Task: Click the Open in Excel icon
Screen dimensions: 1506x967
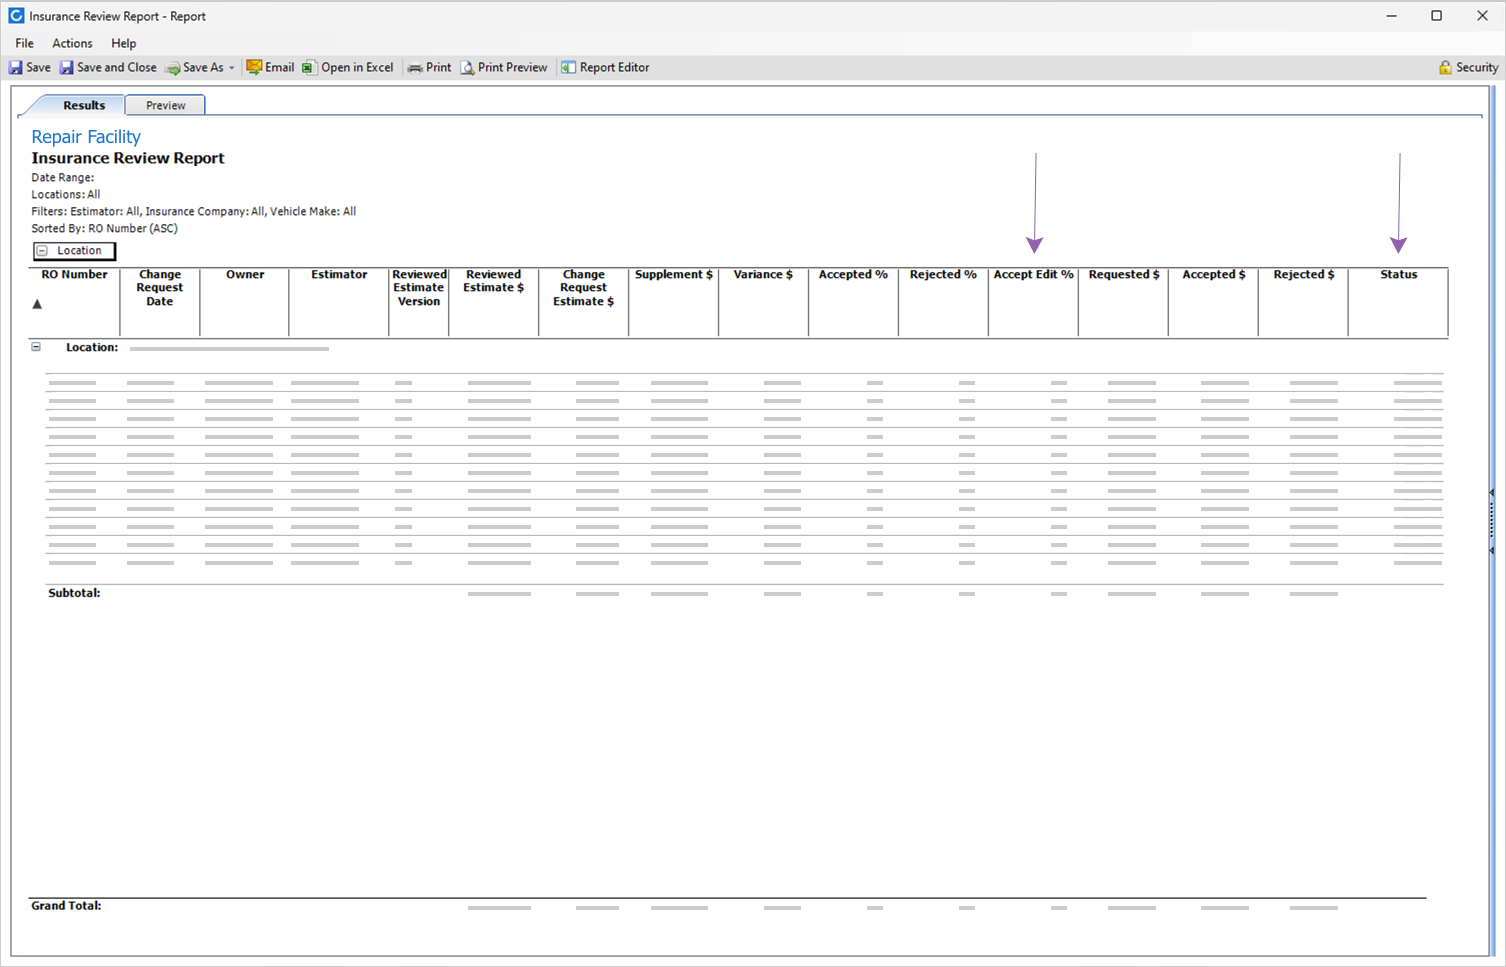Action: tap(309, 68)
